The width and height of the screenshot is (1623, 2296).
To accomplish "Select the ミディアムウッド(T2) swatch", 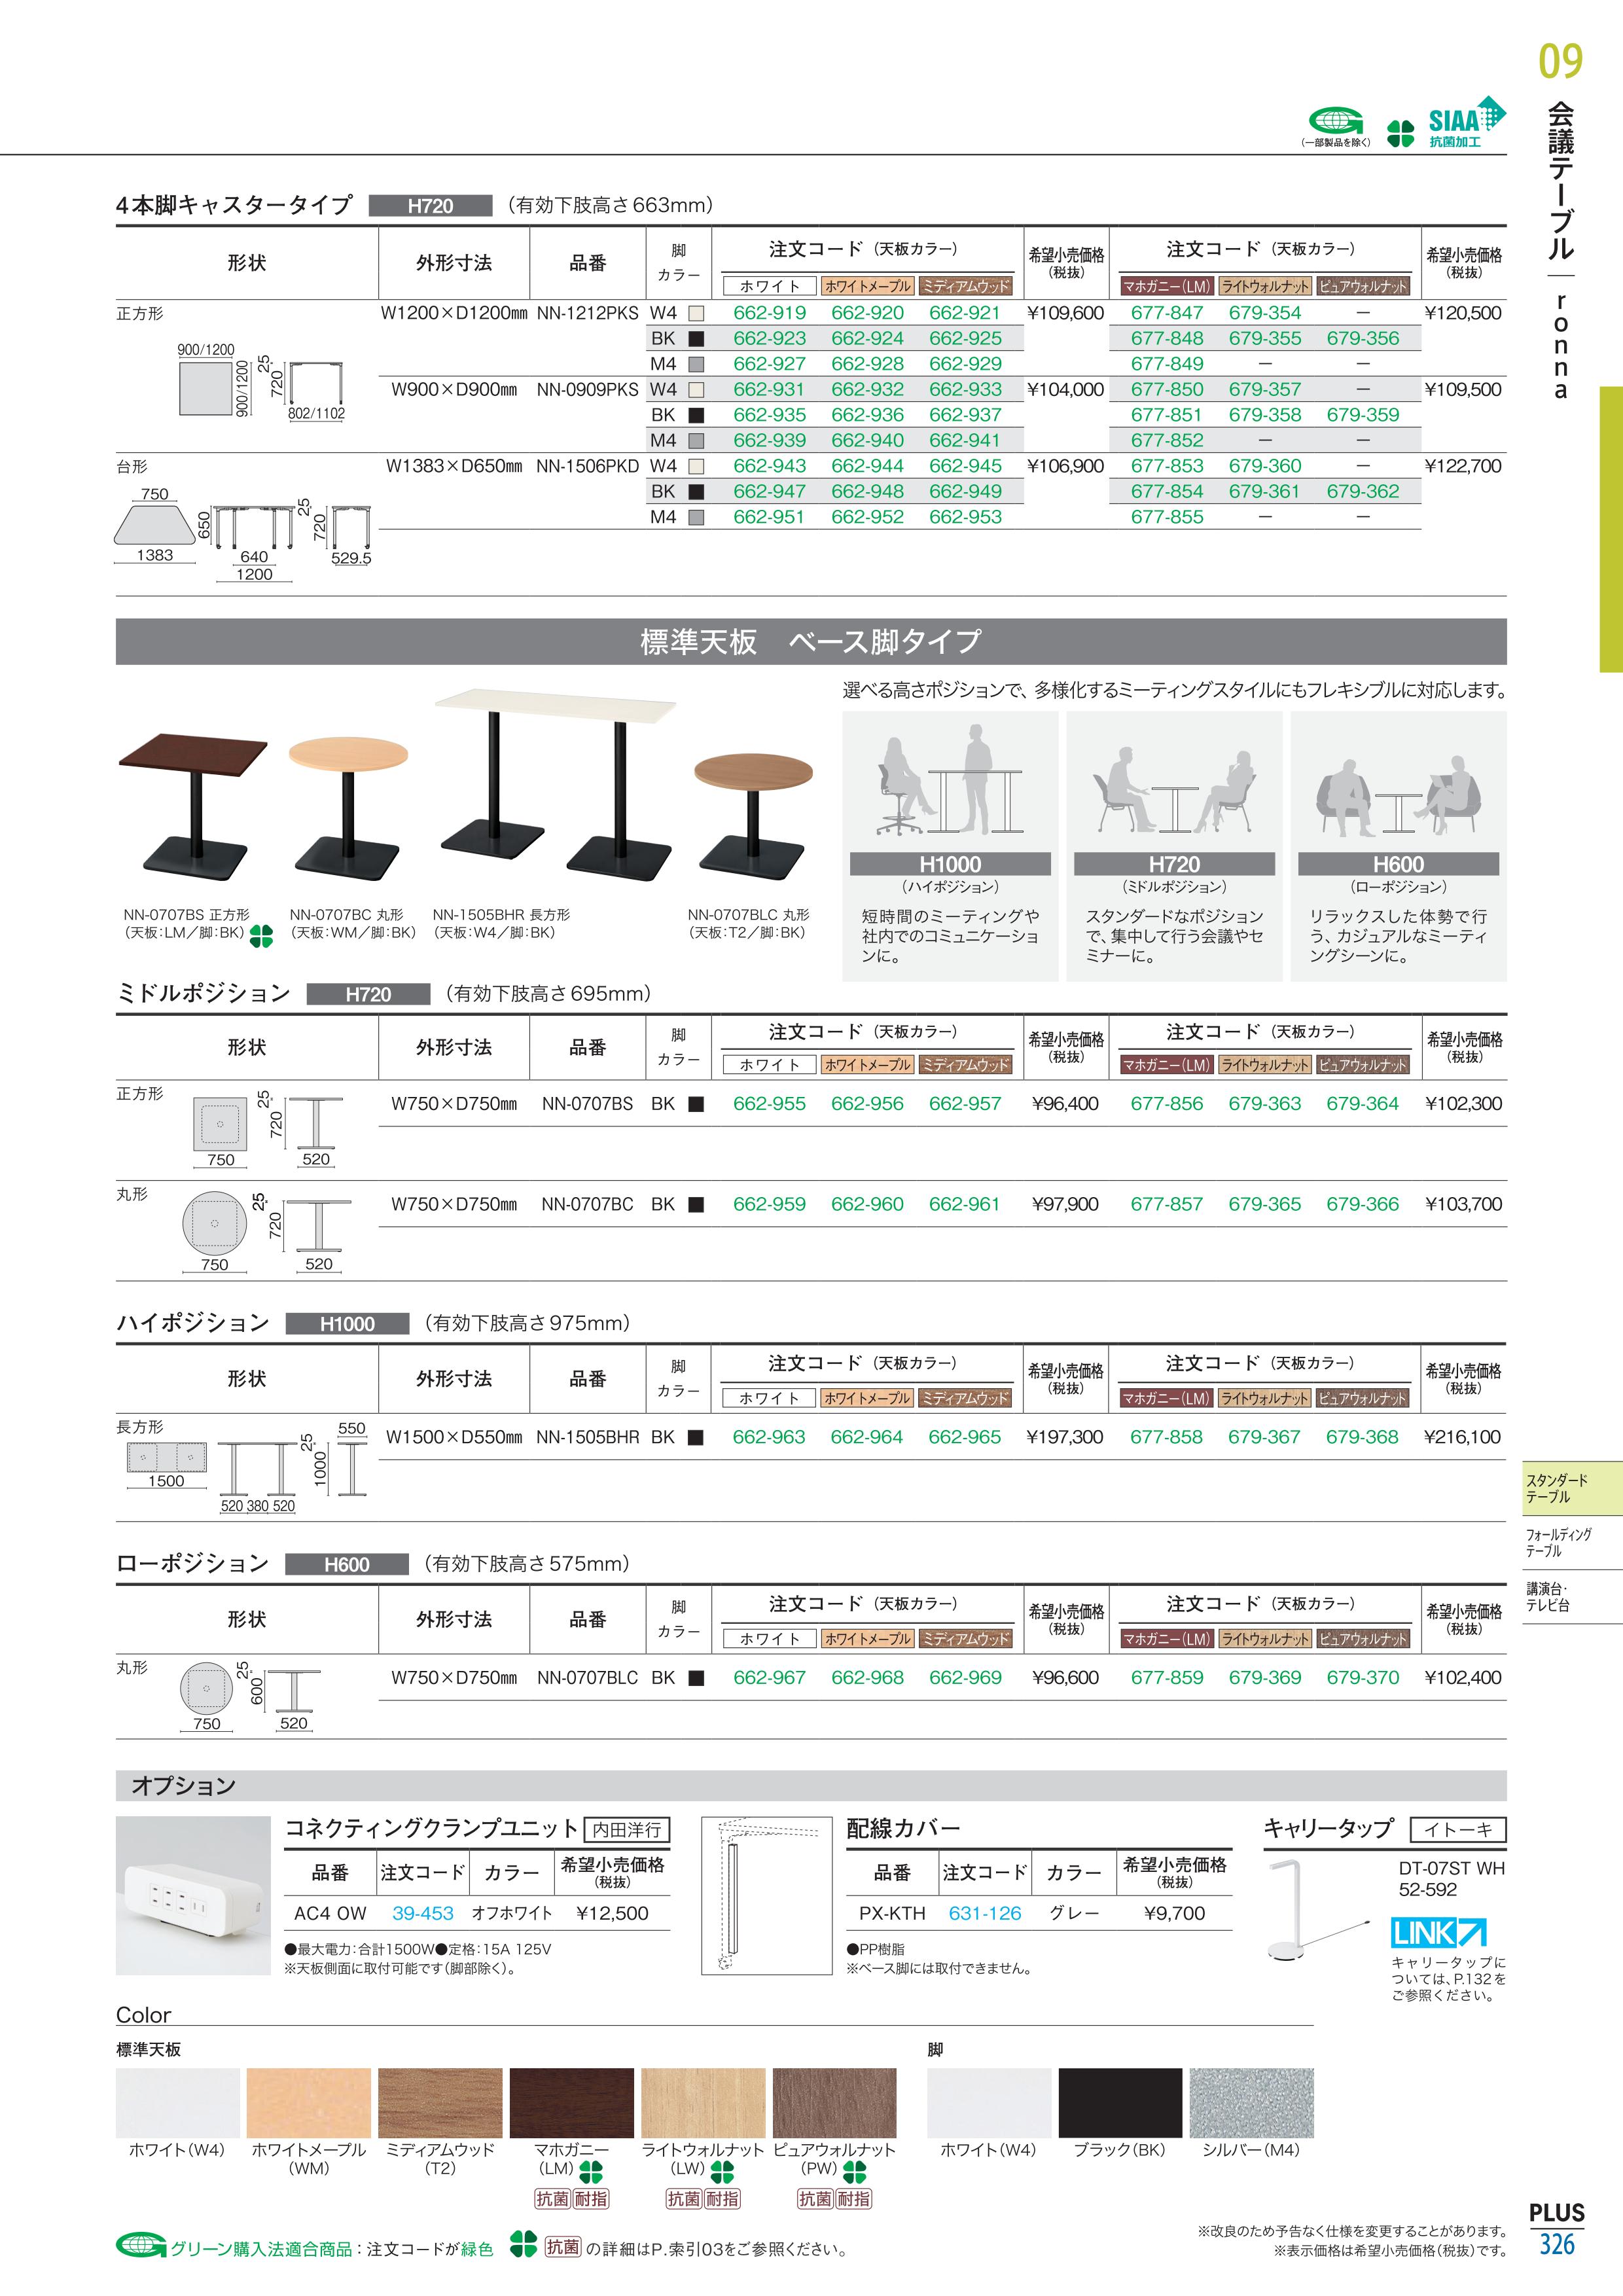I will coord(440,2103).
